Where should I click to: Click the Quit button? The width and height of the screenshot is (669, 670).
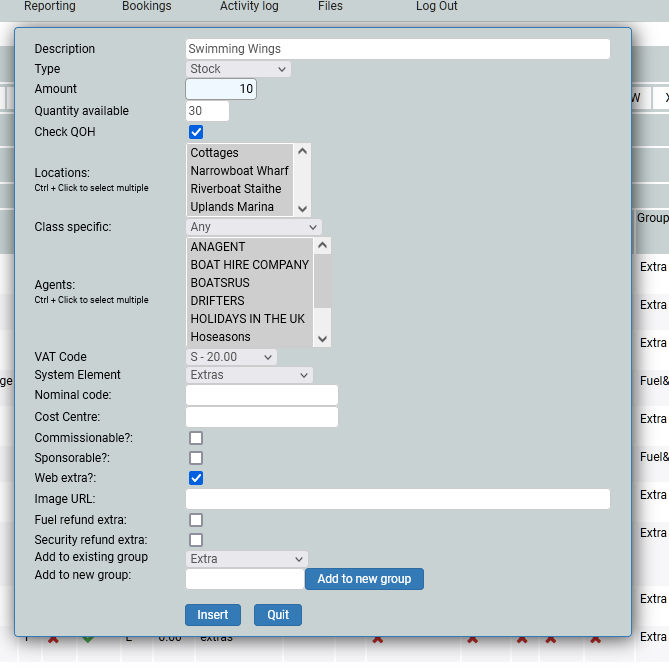coord(278,615)
